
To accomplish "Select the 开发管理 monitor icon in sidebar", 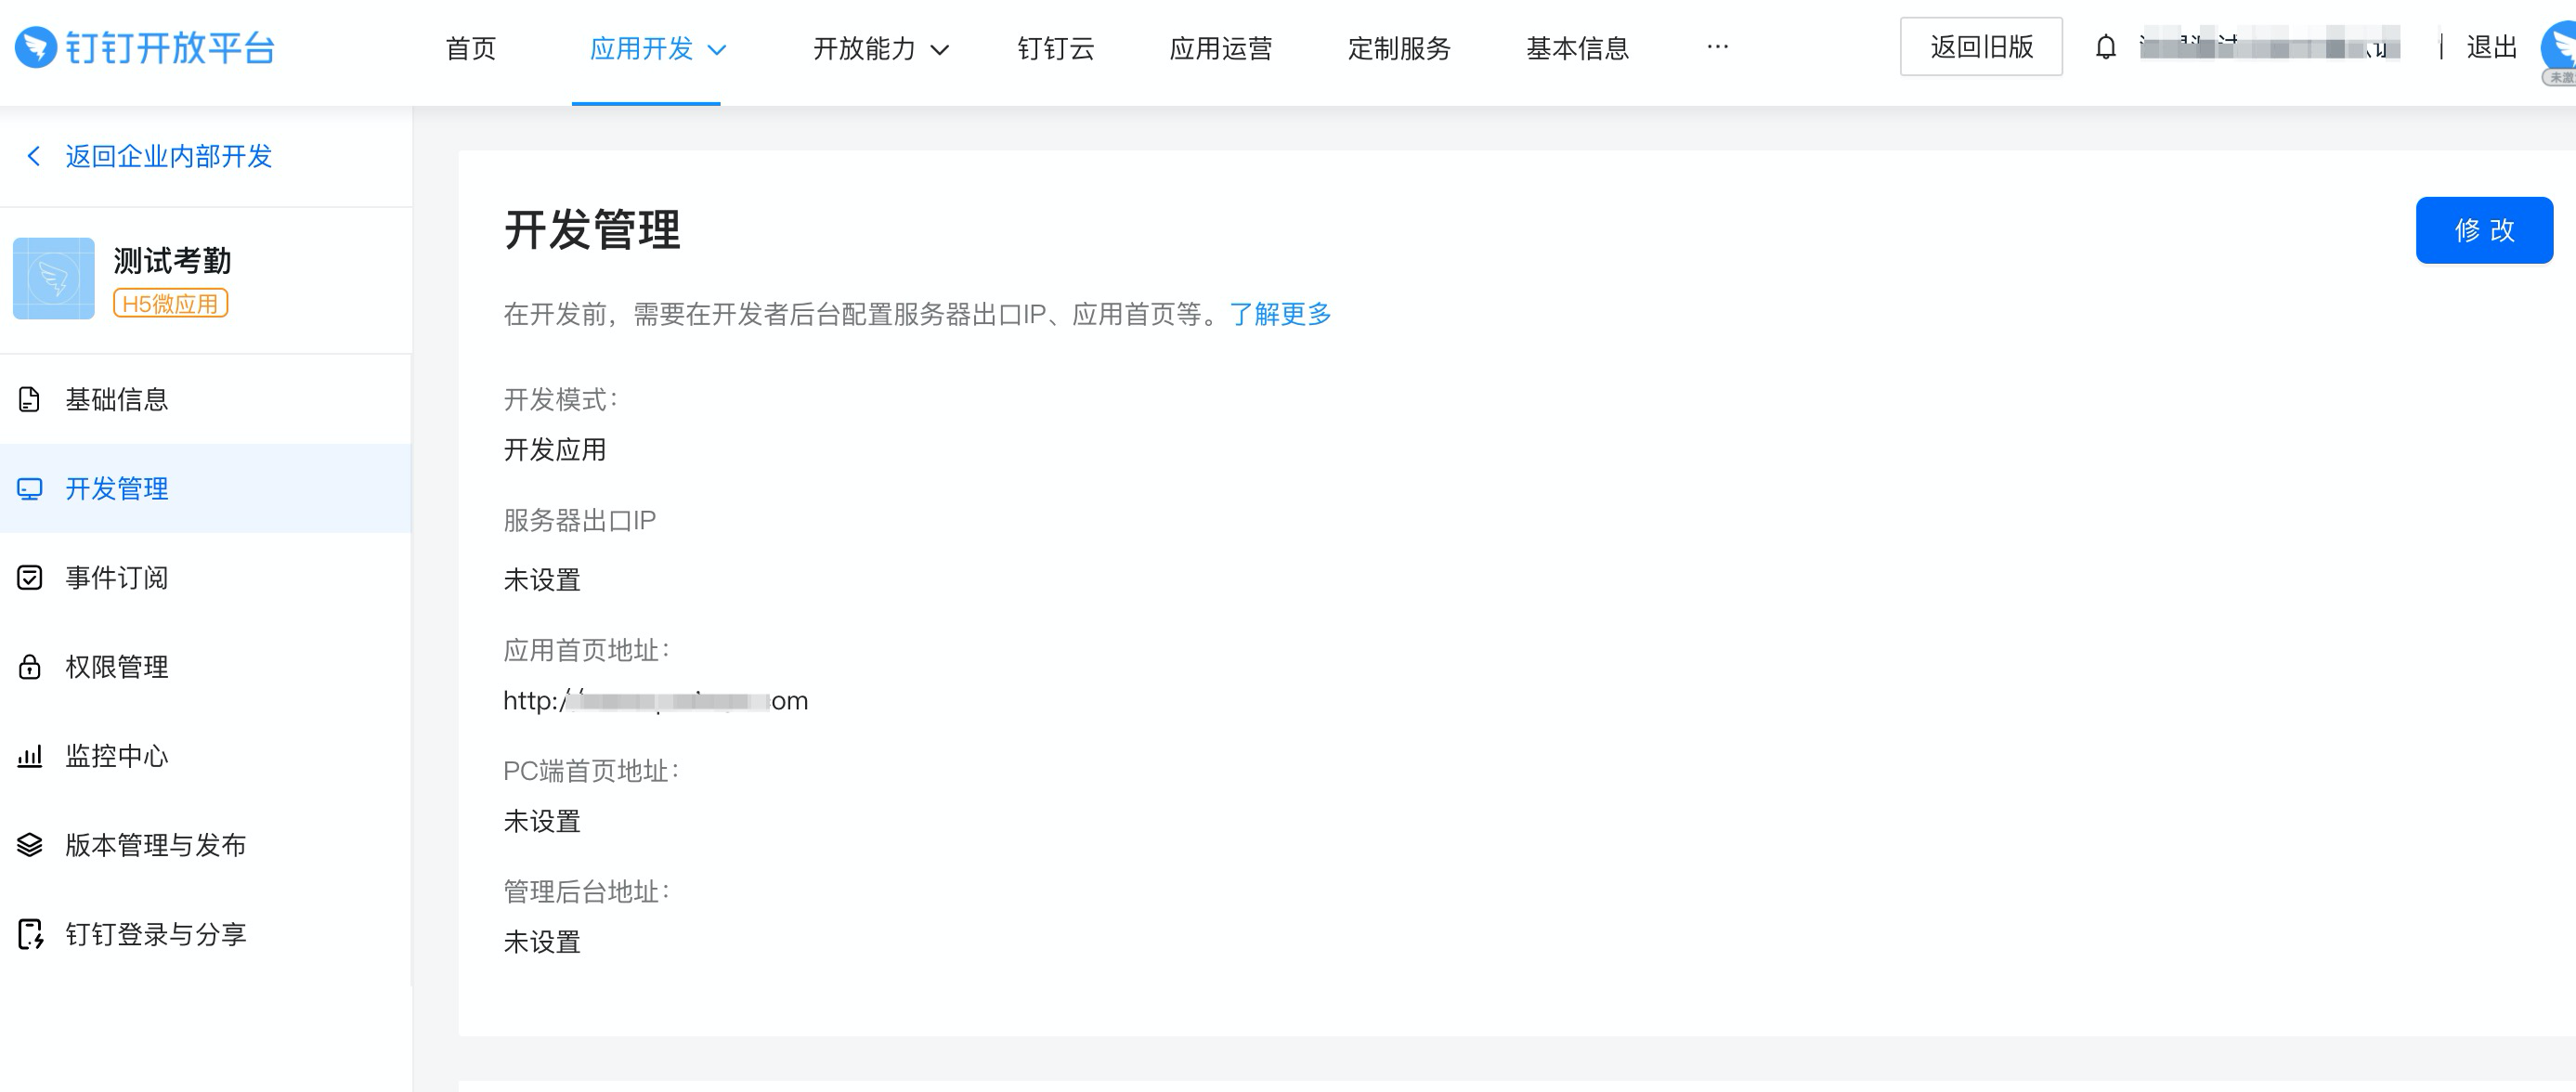I will pos(30,489).
